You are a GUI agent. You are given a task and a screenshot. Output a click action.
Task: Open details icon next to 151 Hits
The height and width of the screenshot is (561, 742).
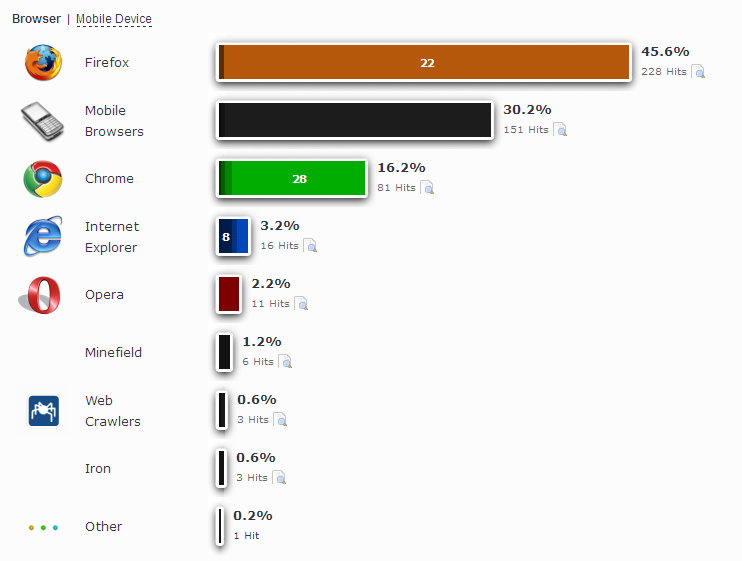tap(560, 130)
